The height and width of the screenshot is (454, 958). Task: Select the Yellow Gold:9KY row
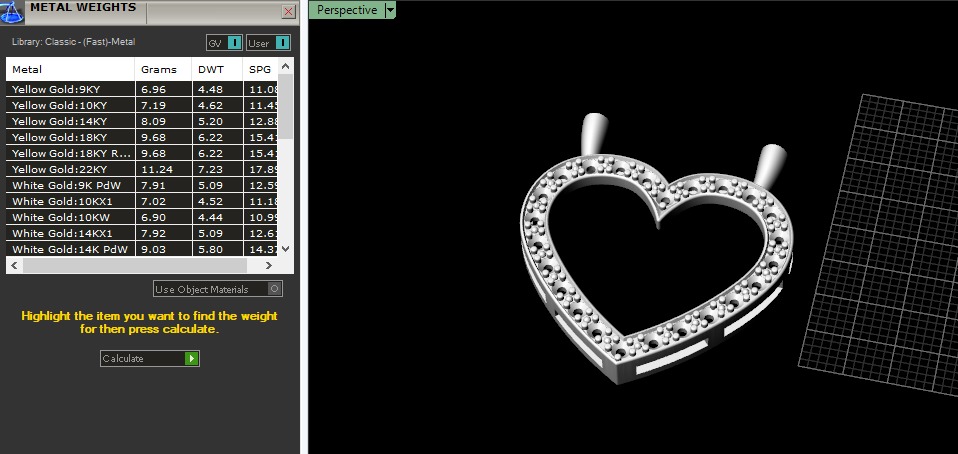pos(142,89)
